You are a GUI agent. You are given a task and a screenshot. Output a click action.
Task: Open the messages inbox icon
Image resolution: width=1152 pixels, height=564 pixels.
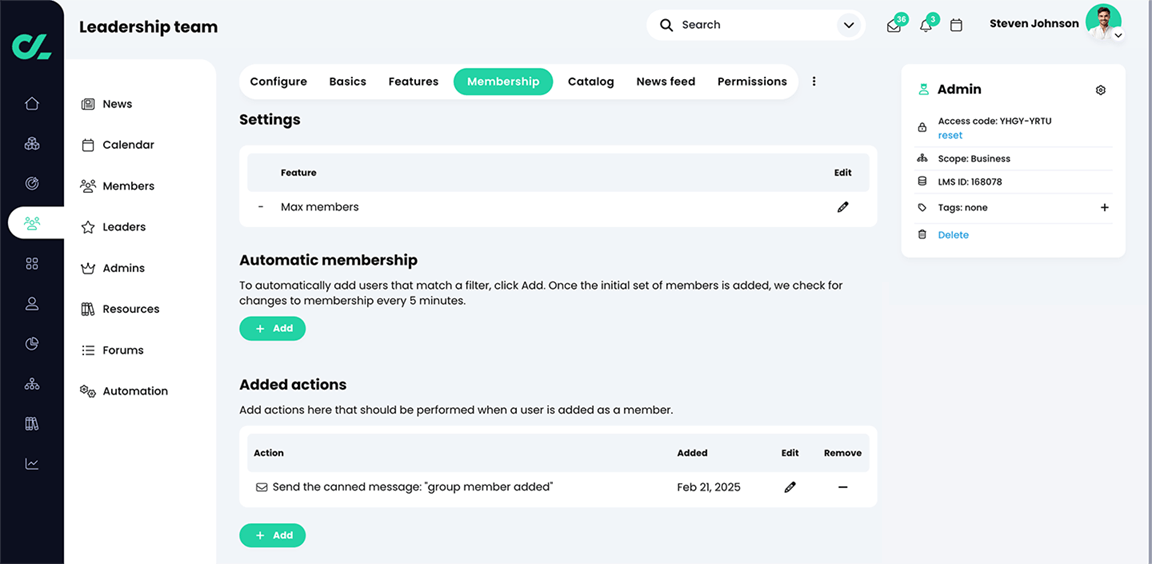(x=894, y=26)
